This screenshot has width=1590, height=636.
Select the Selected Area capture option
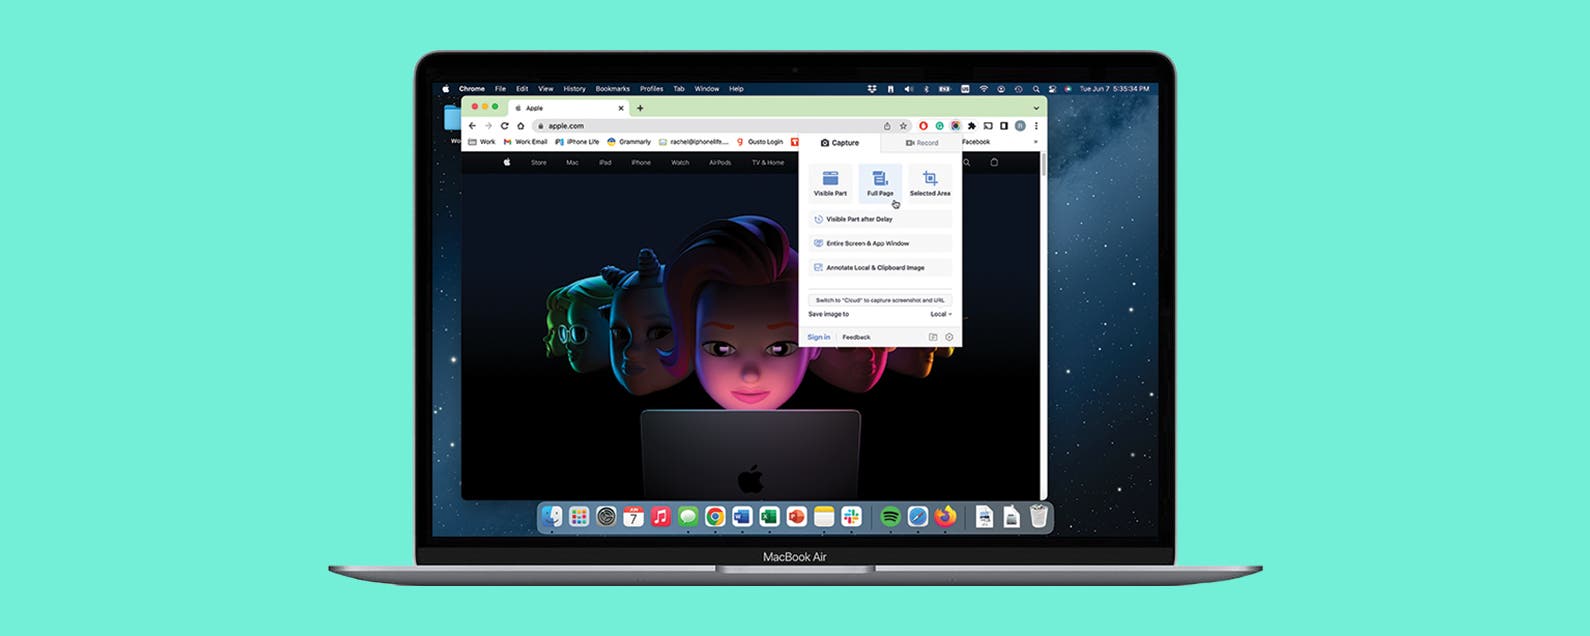(x=930, y=182)
